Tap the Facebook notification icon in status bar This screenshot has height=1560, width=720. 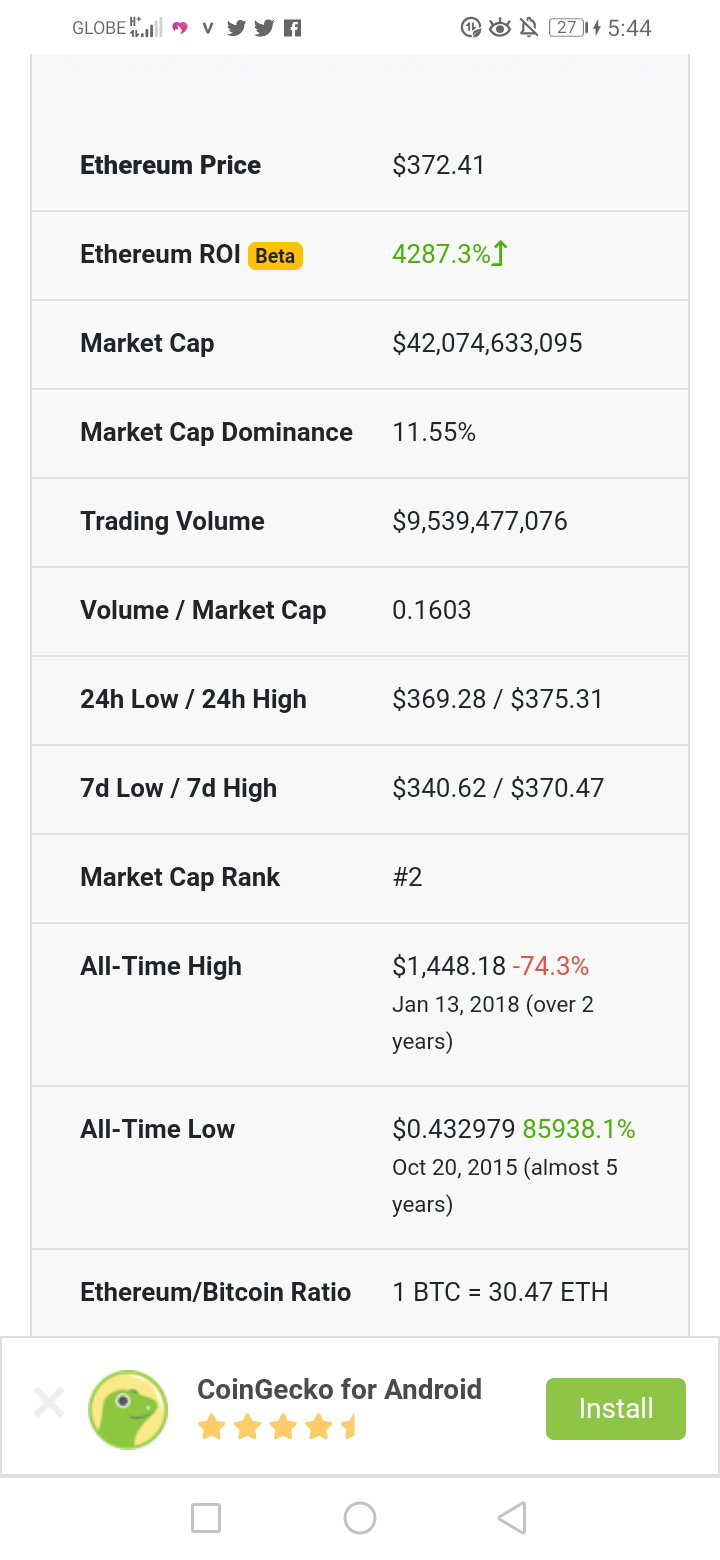pos(292,28)
